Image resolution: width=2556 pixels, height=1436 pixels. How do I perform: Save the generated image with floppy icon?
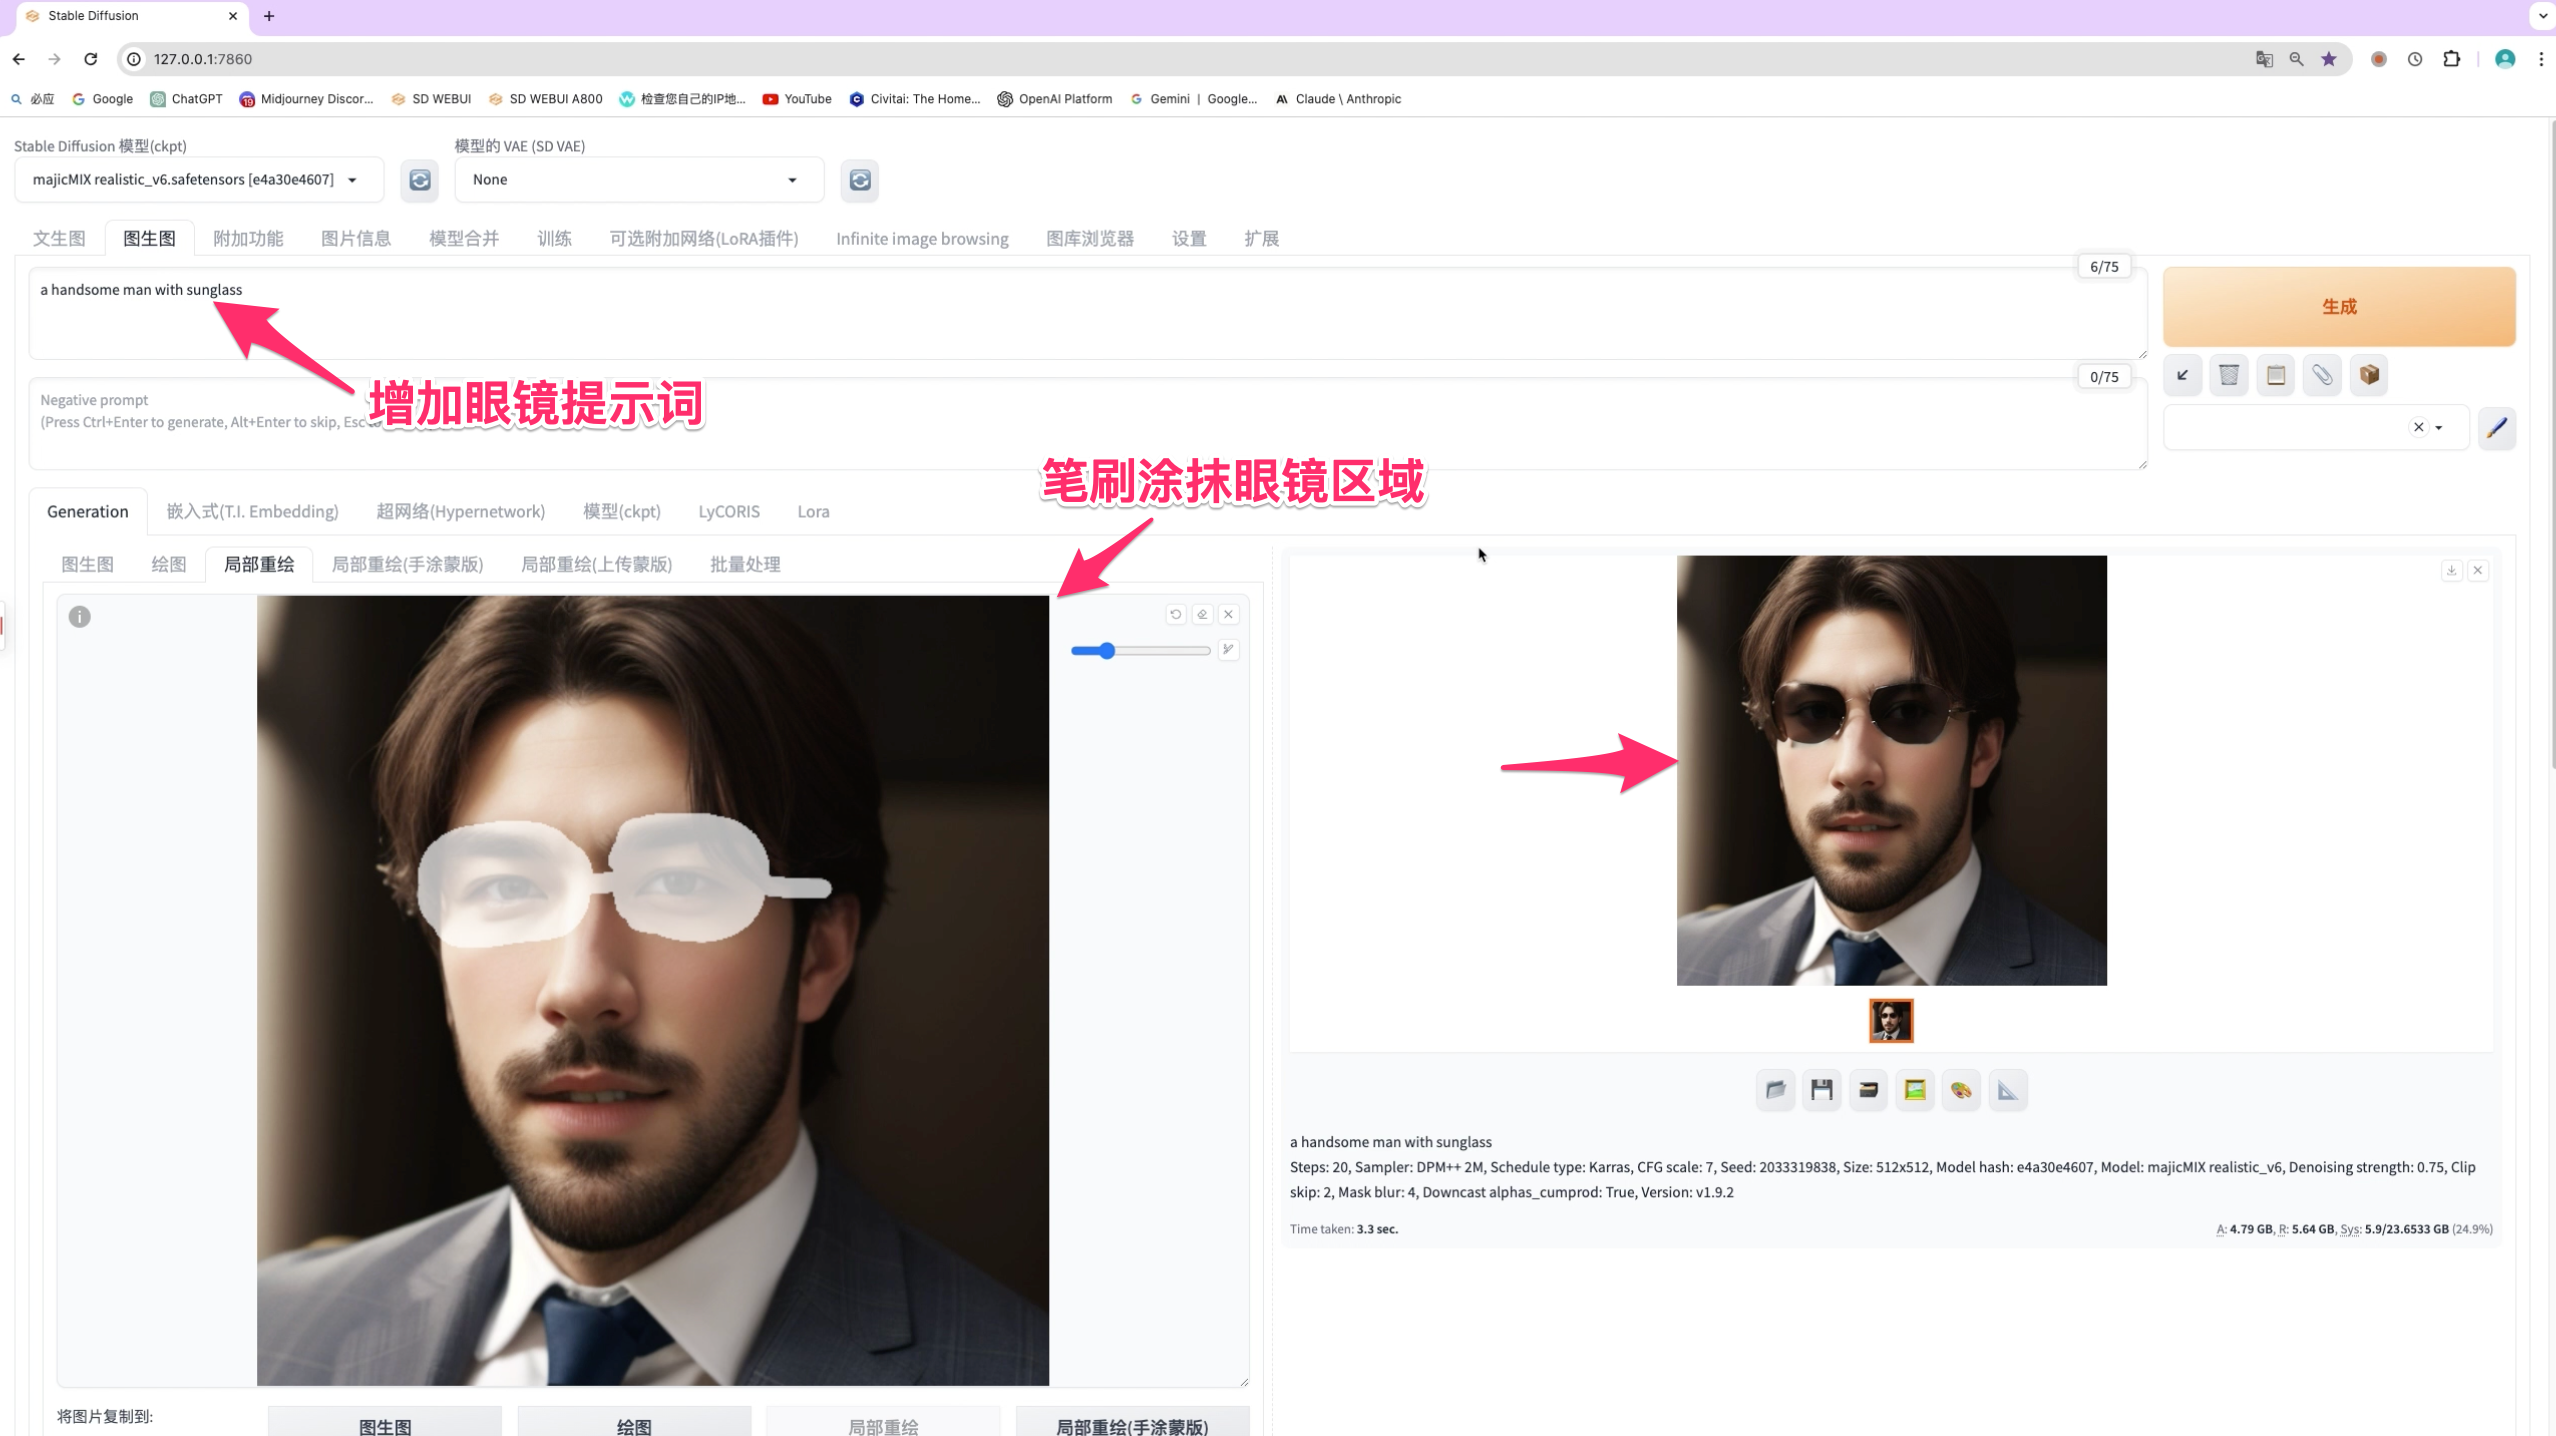click(1822, 1090)
